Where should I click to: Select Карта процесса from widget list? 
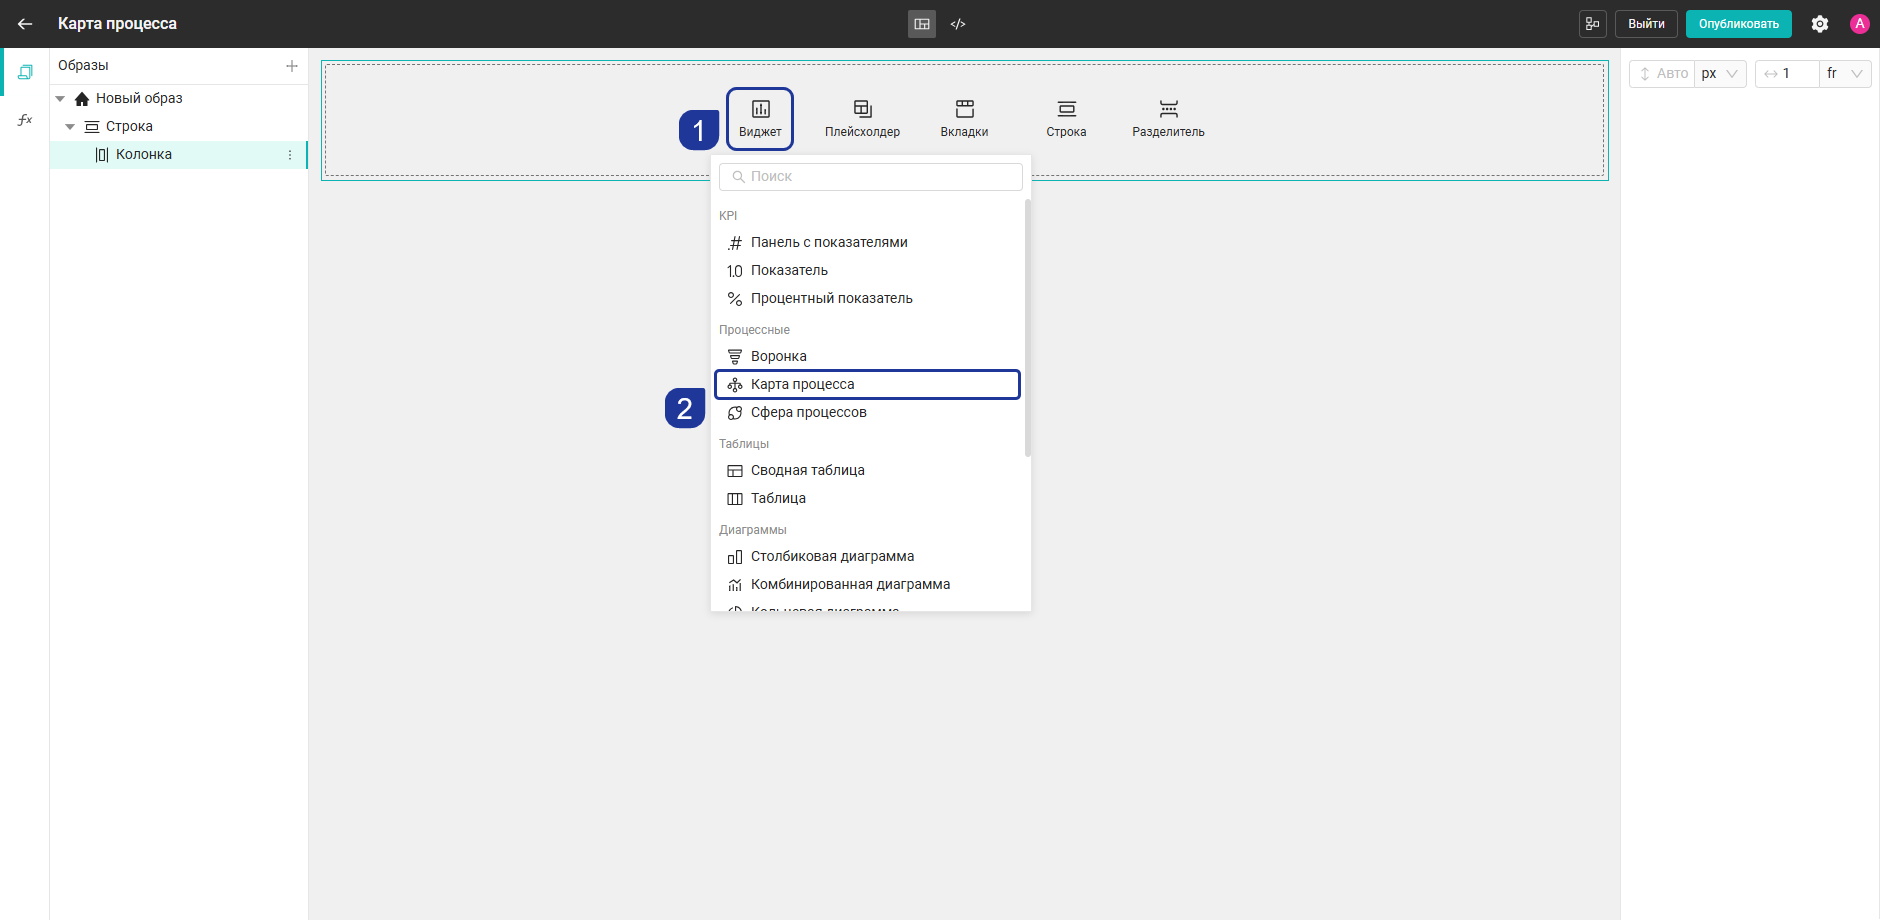pos(868,384)
